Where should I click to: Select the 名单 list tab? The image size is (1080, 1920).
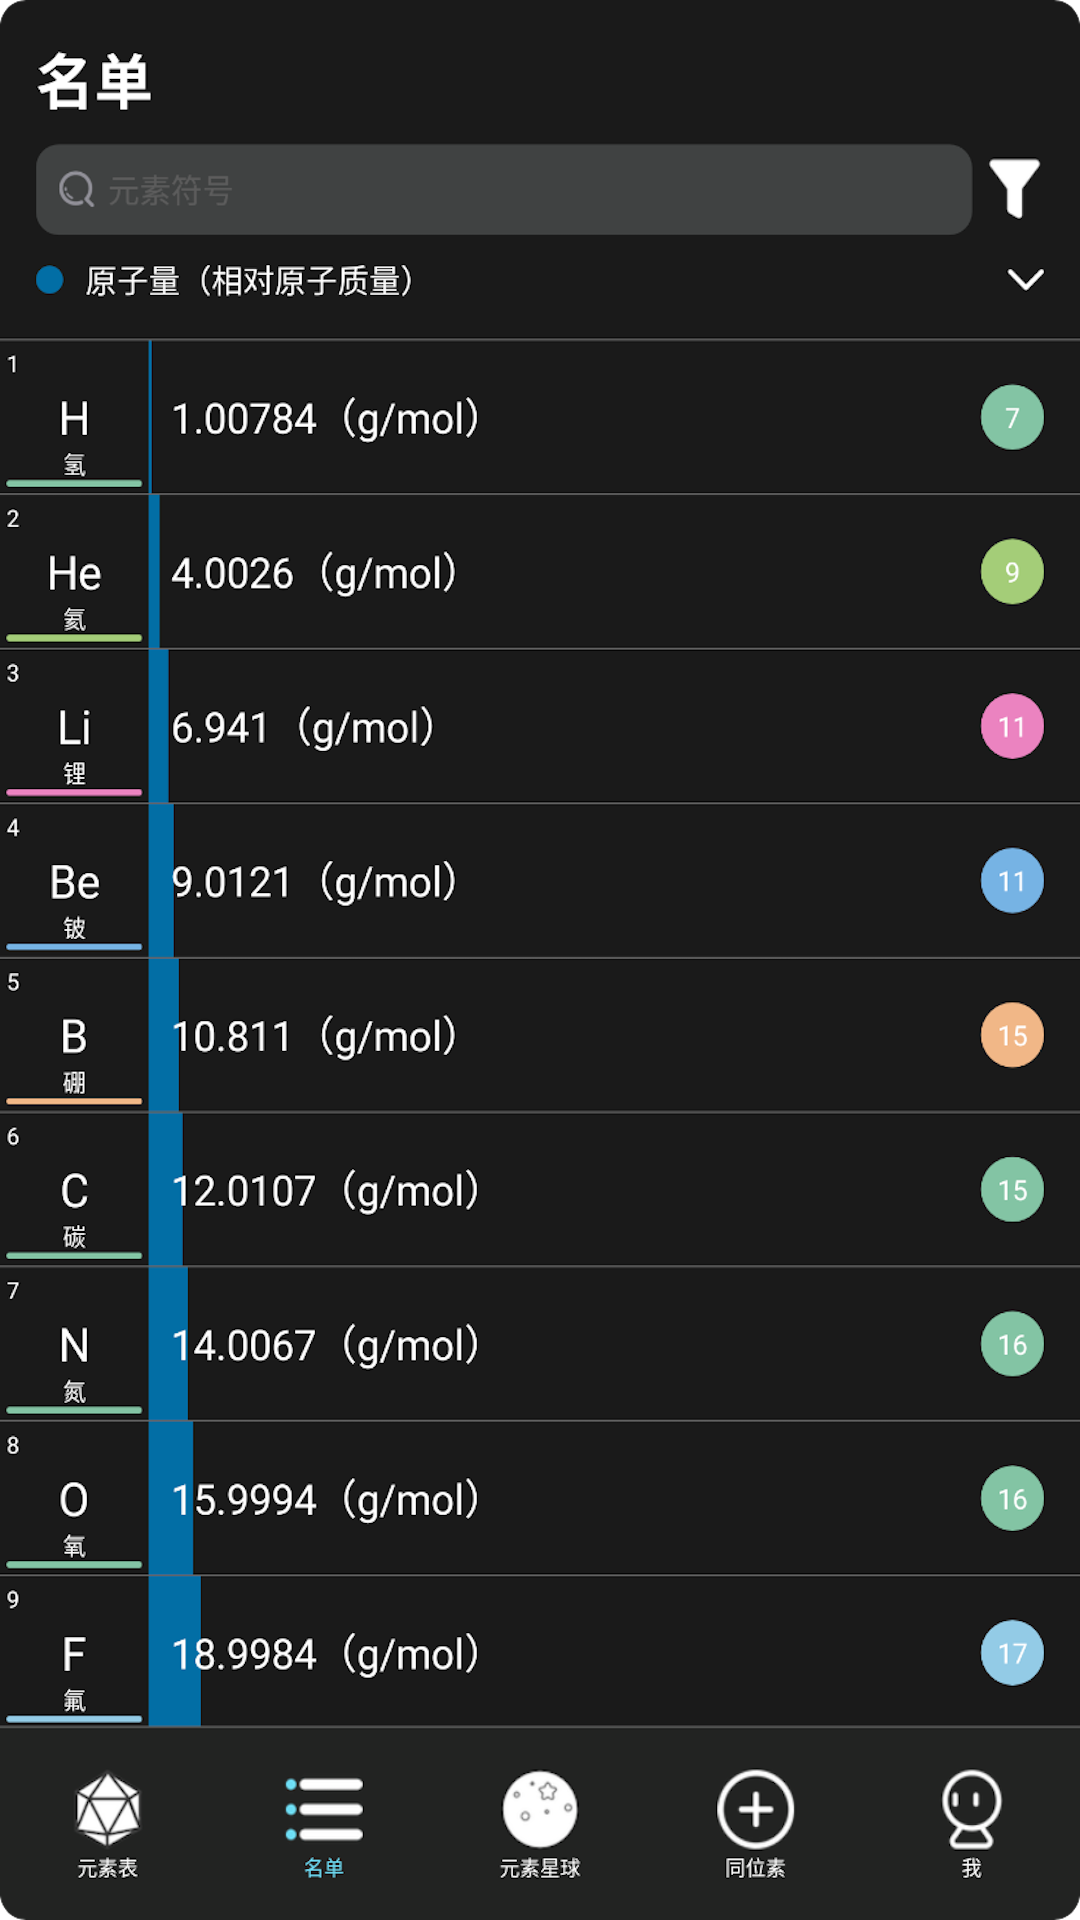pyautogui.click(x=324, y=1824)
